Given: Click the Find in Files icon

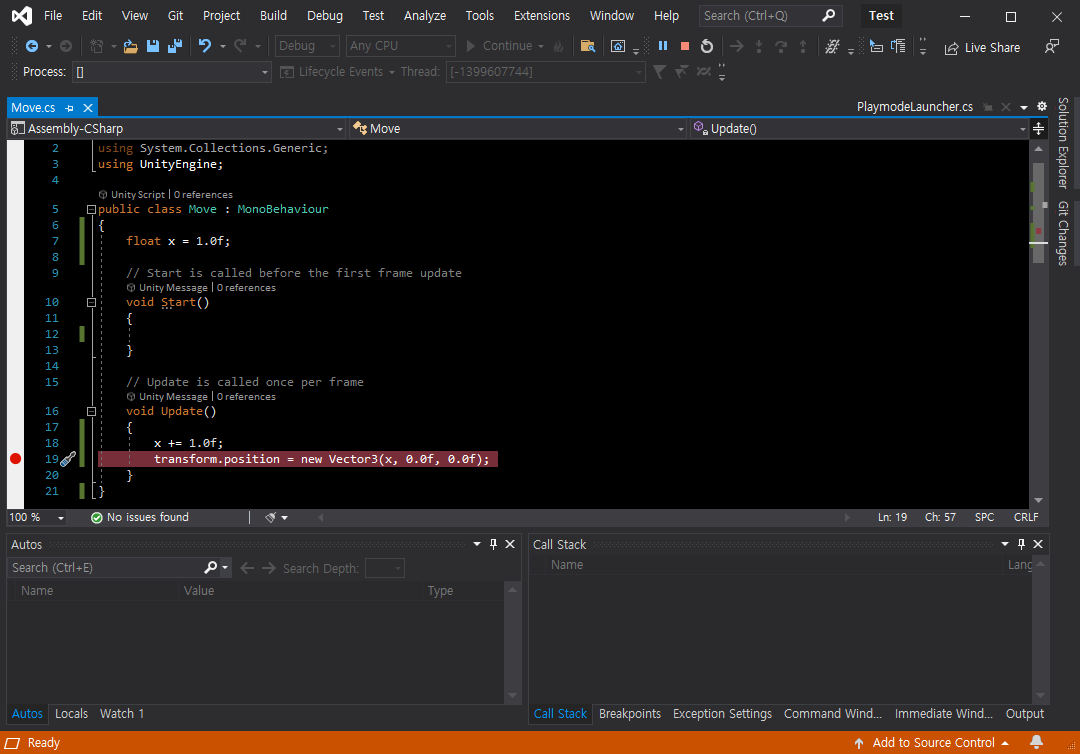Looking at the screenshot, I should [588, 46].
